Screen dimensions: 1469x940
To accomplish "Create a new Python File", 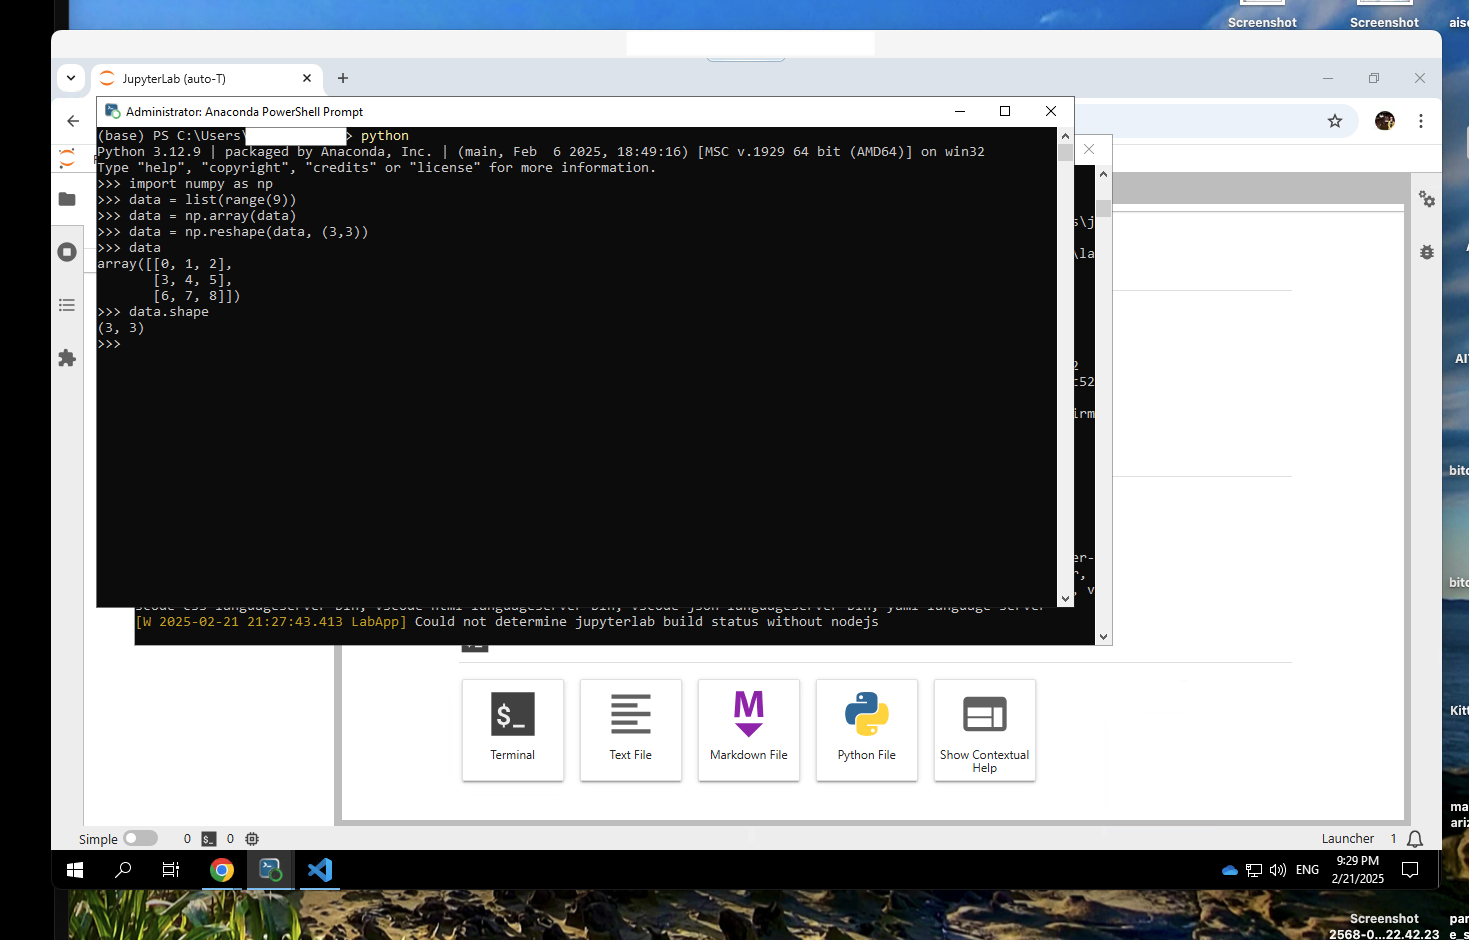I will 867,729.
